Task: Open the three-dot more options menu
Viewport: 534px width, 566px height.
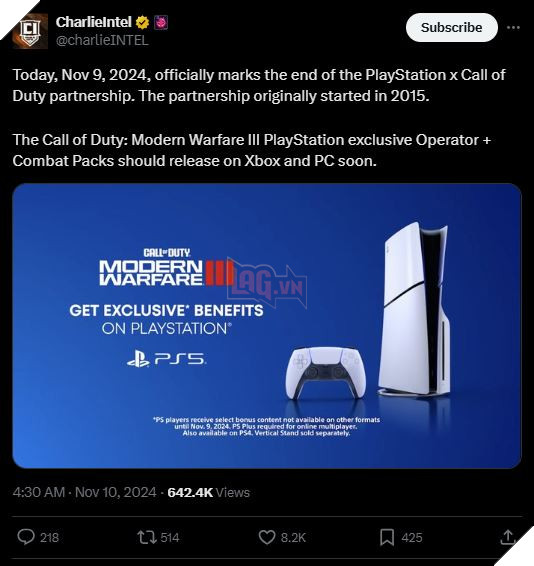Action: [x=513, y=27]
